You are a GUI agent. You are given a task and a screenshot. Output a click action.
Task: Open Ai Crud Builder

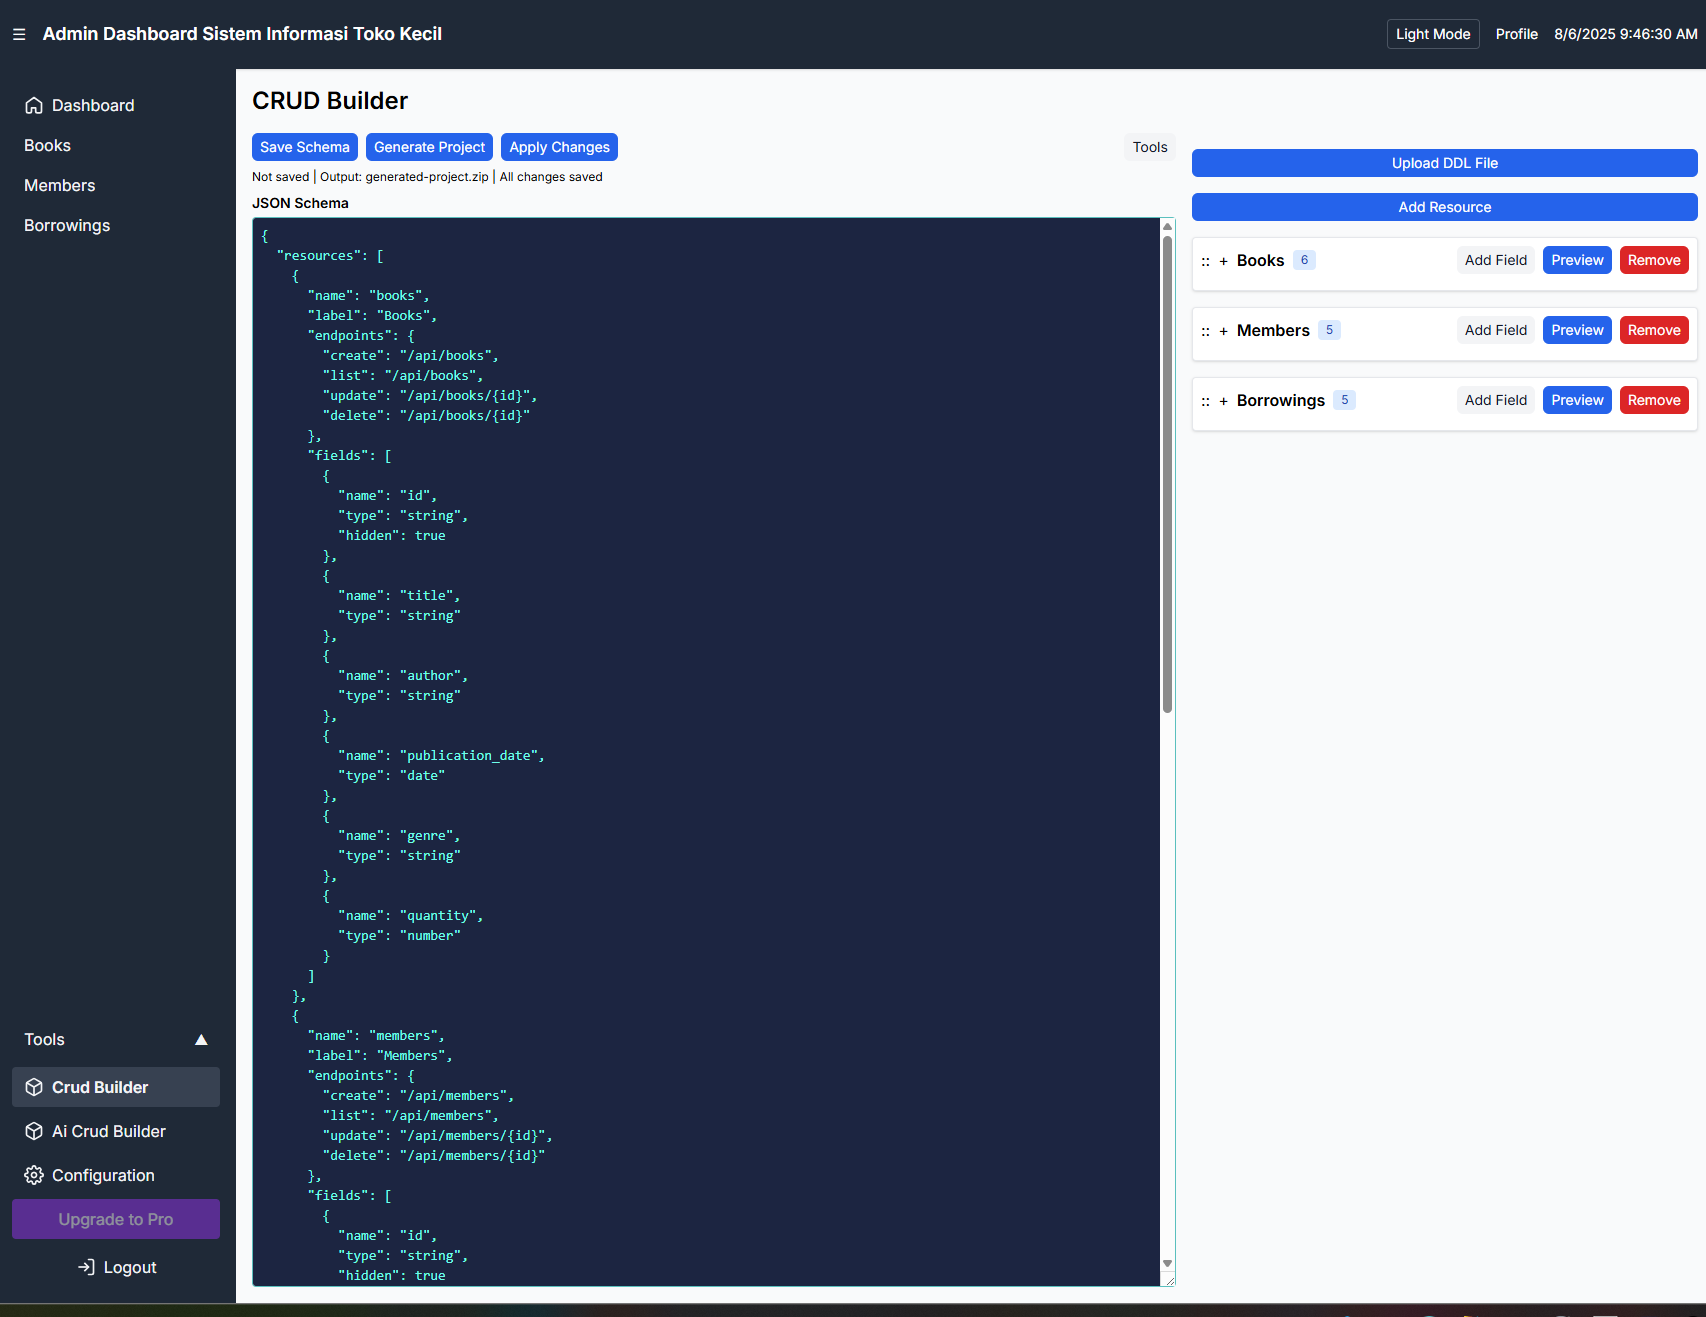pos(116,1131)
